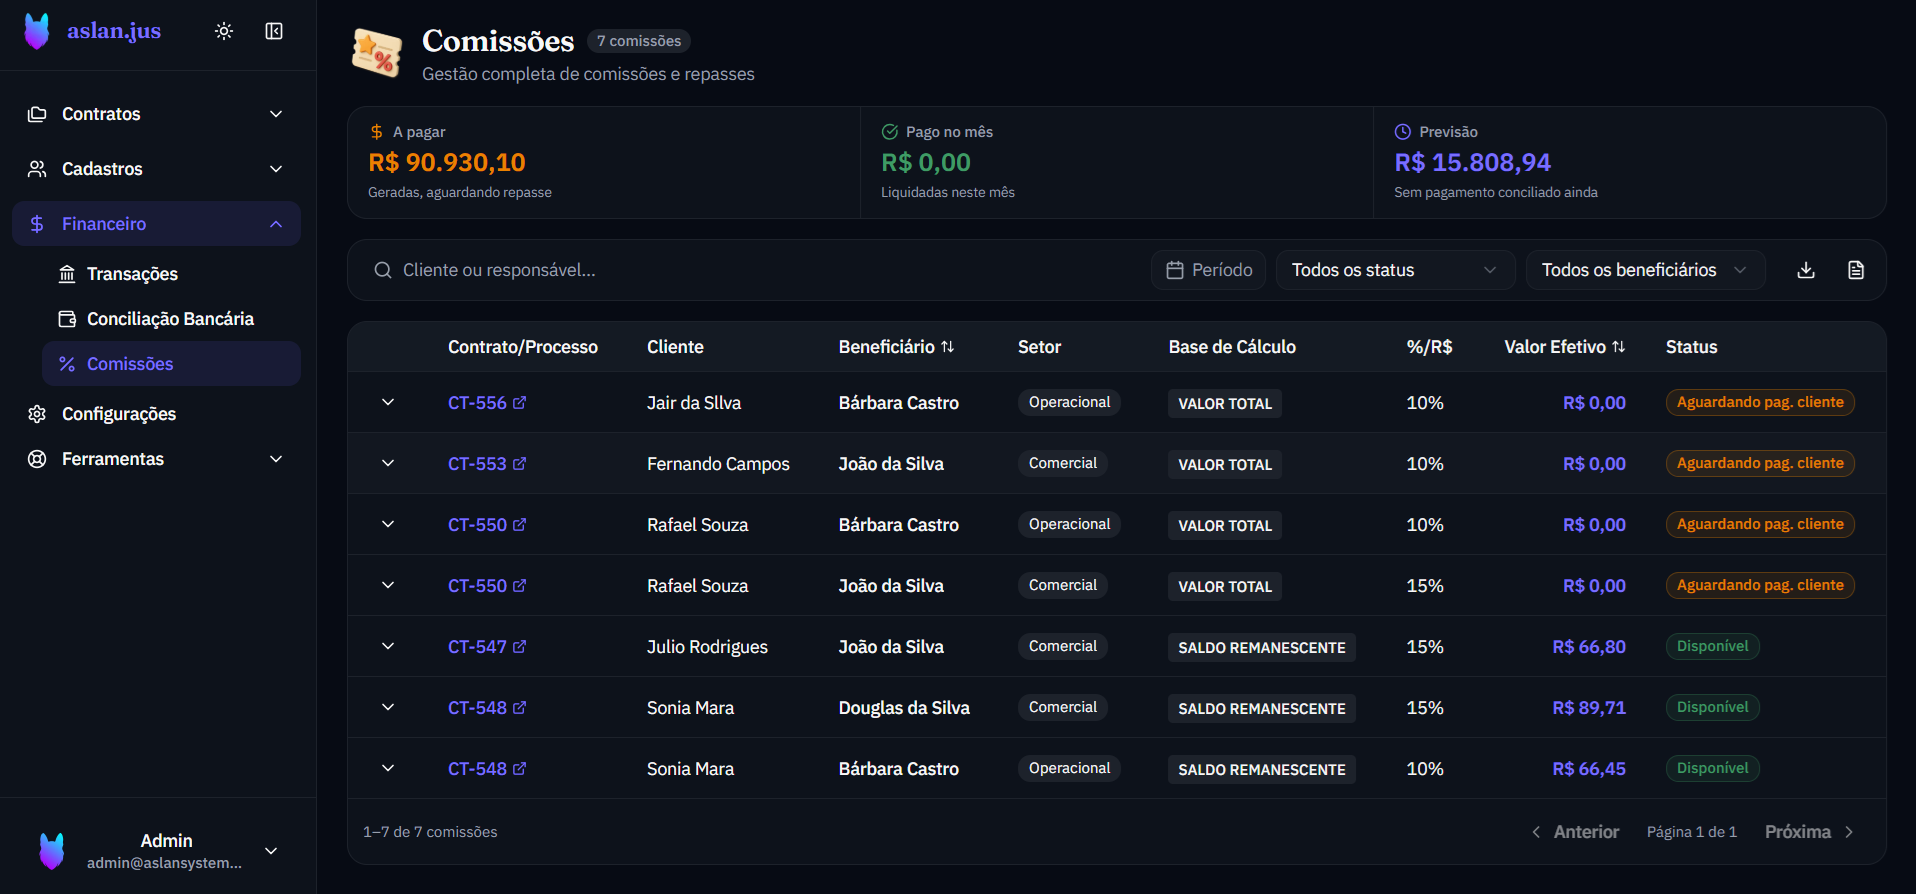Go to Próxima page
This screenshot has width=1916, height=894.
1810,832
